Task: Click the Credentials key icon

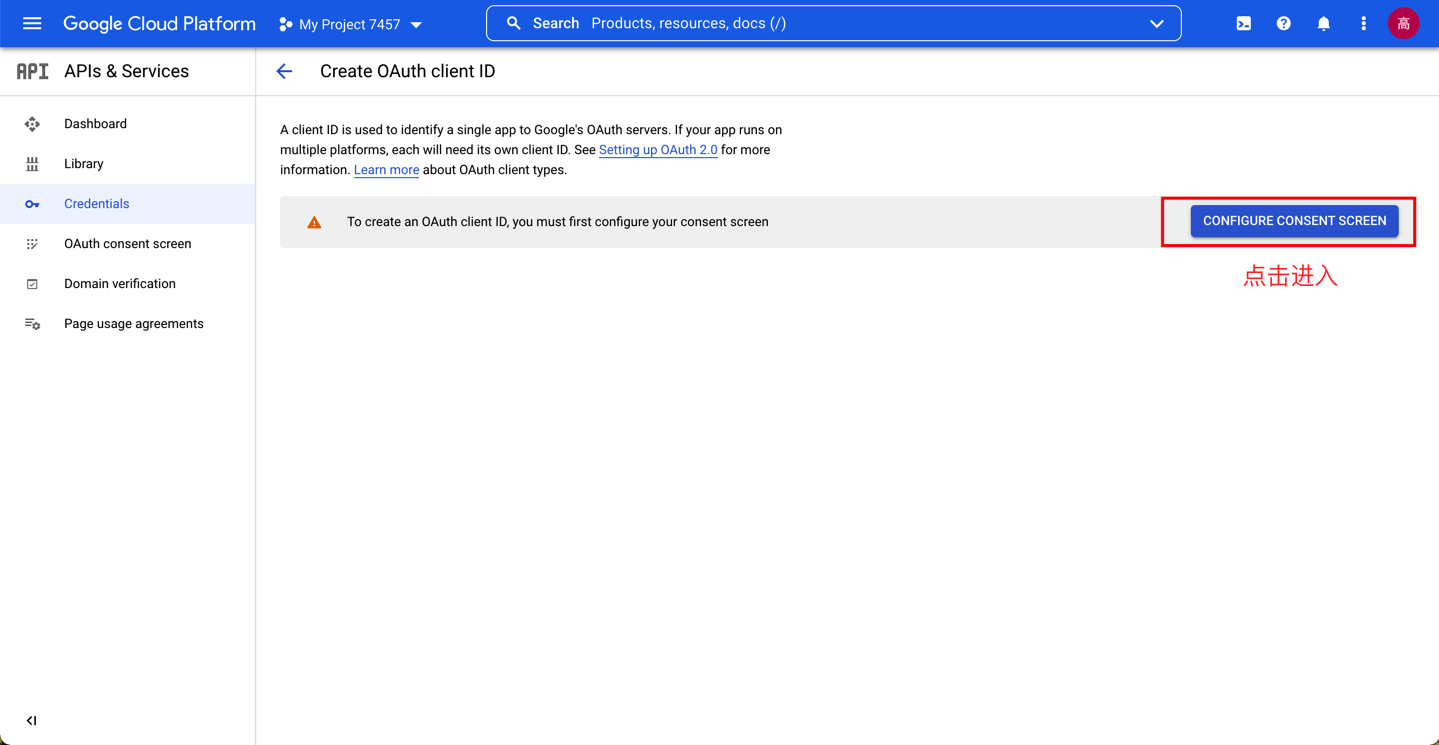Action: (32, 204)
